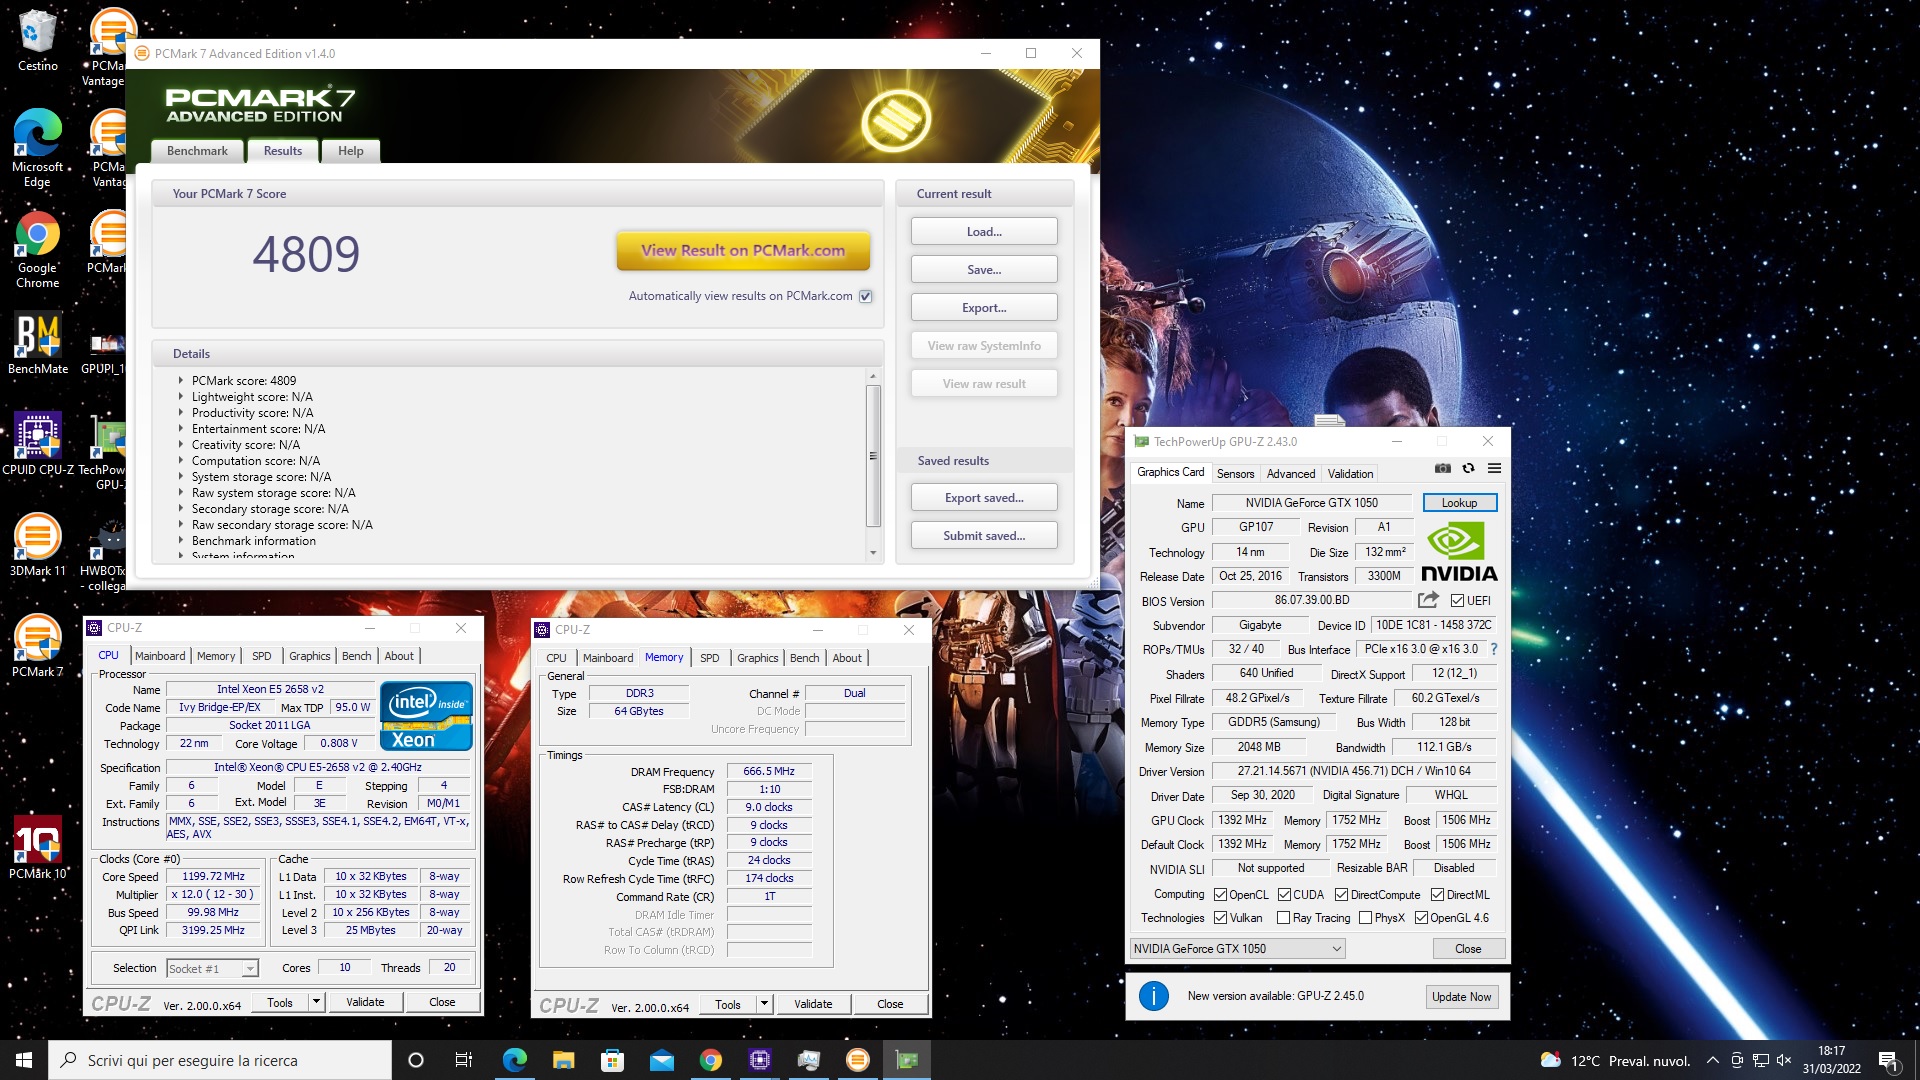Click CPU-Z taskbar icon
The image size is (1920, 1080).
pyautogui.click(x=759, y=1060)
